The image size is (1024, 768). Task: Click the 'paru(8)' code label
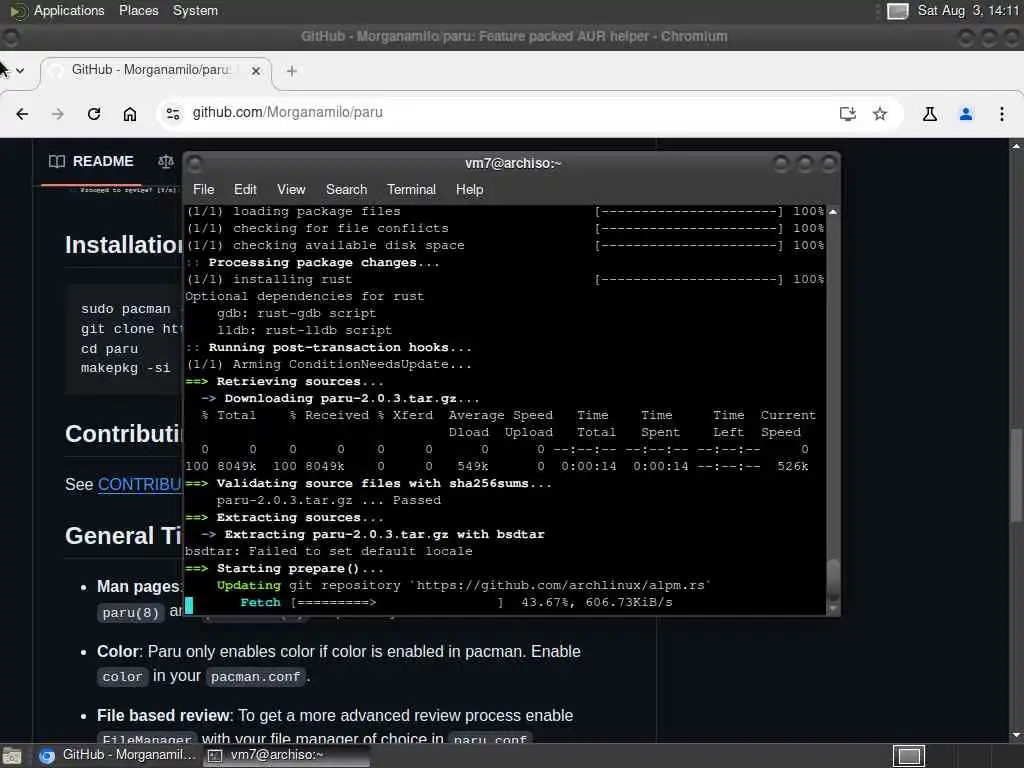click(131, 613)
